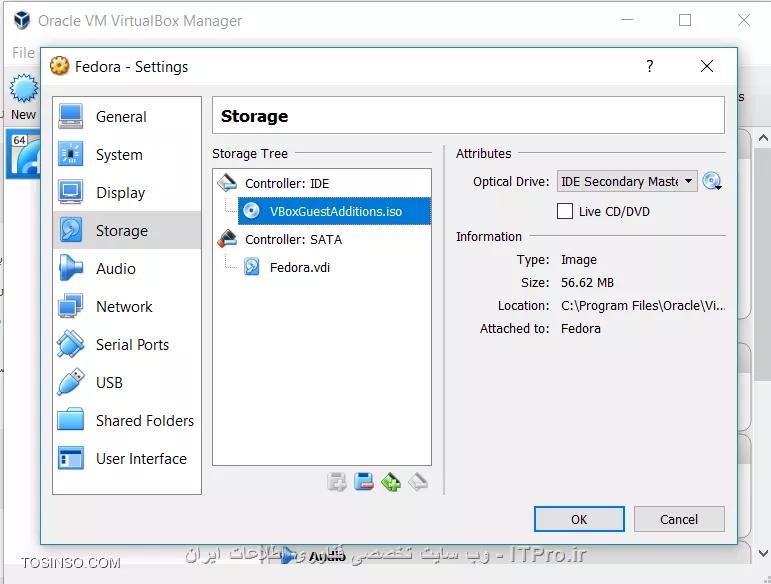Click the Fedora Settings gear icon
The width and height of the screenshot is (771, 584).
click(59, 66)
